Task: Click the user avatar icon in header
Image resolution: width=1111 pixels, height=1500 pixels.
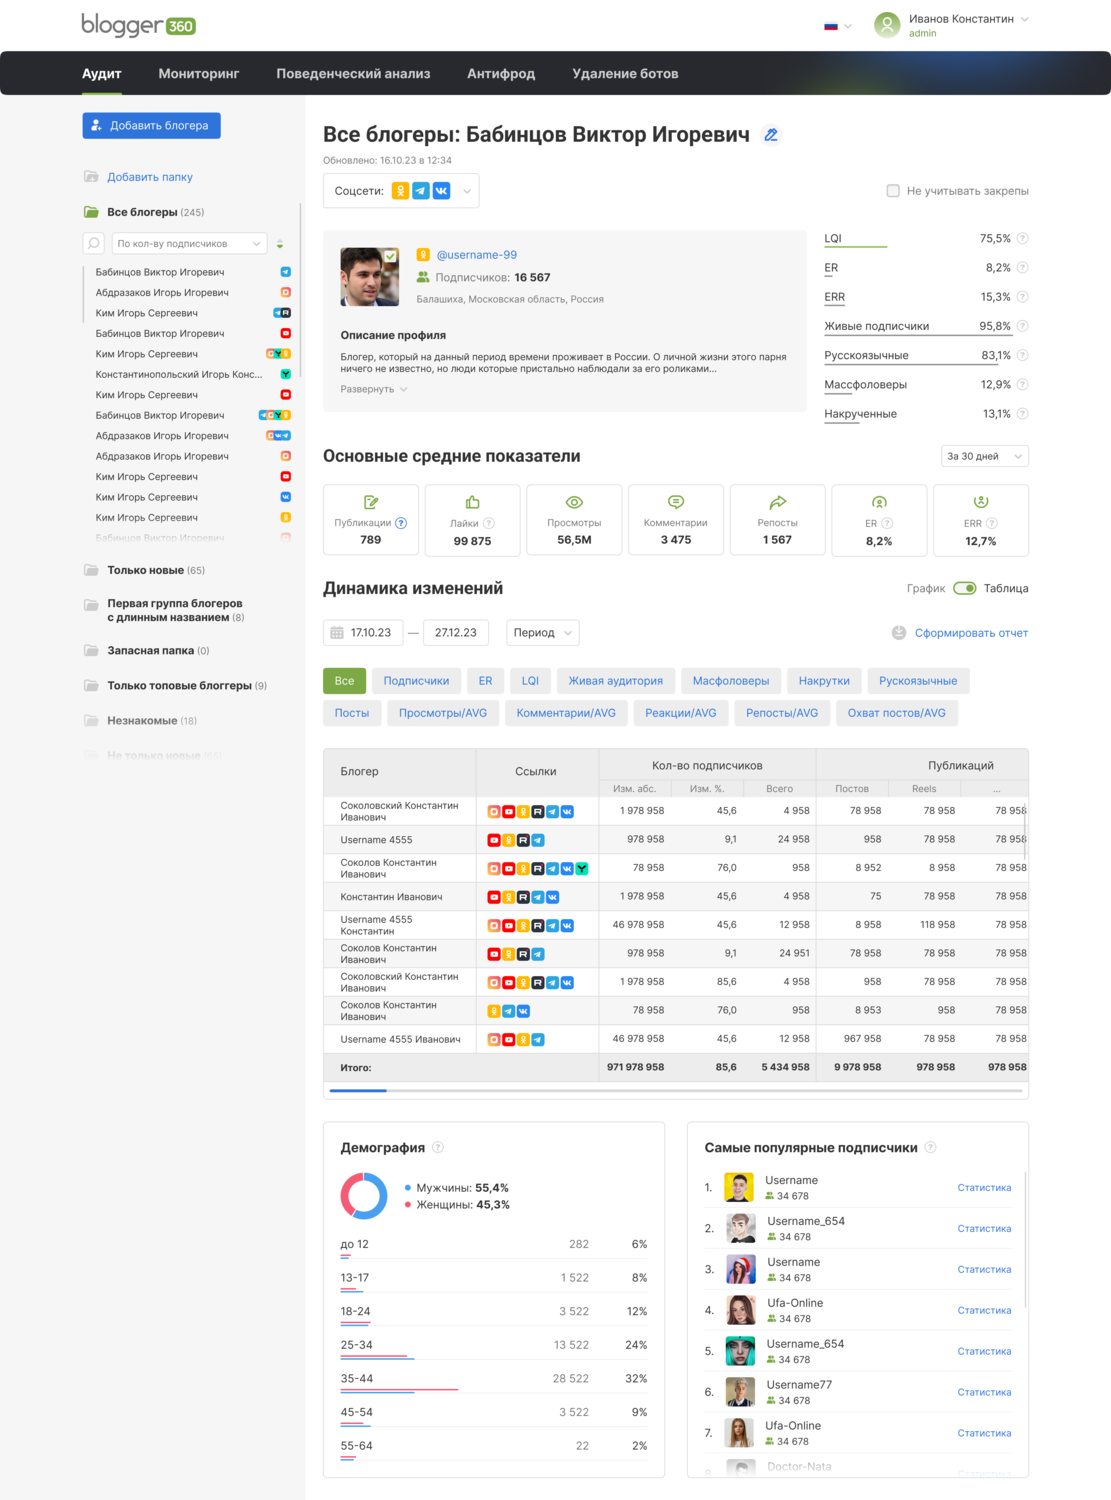Action: (x=887, y=25)
